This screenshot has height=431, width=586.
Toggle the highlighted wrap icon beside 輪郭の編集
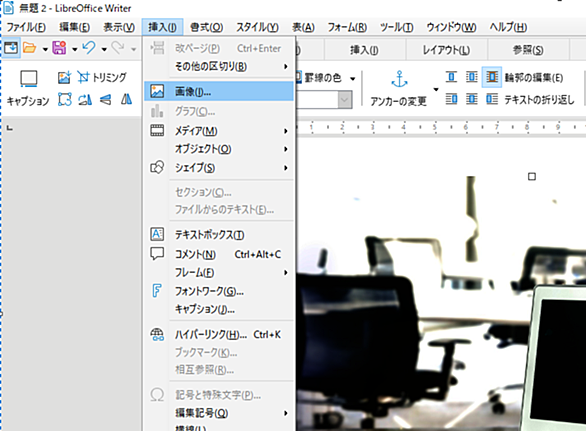click(x=492, y=77)
